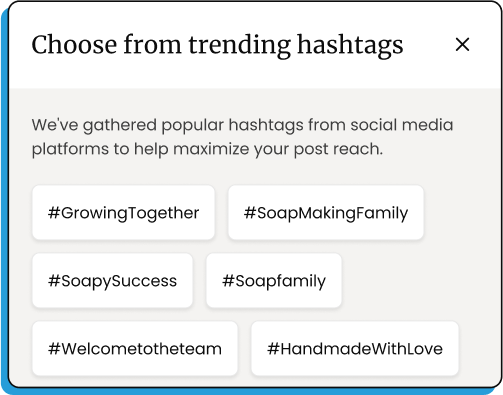
Task: Click the popular hashtags description paragraph
Action: click(242, 137)
